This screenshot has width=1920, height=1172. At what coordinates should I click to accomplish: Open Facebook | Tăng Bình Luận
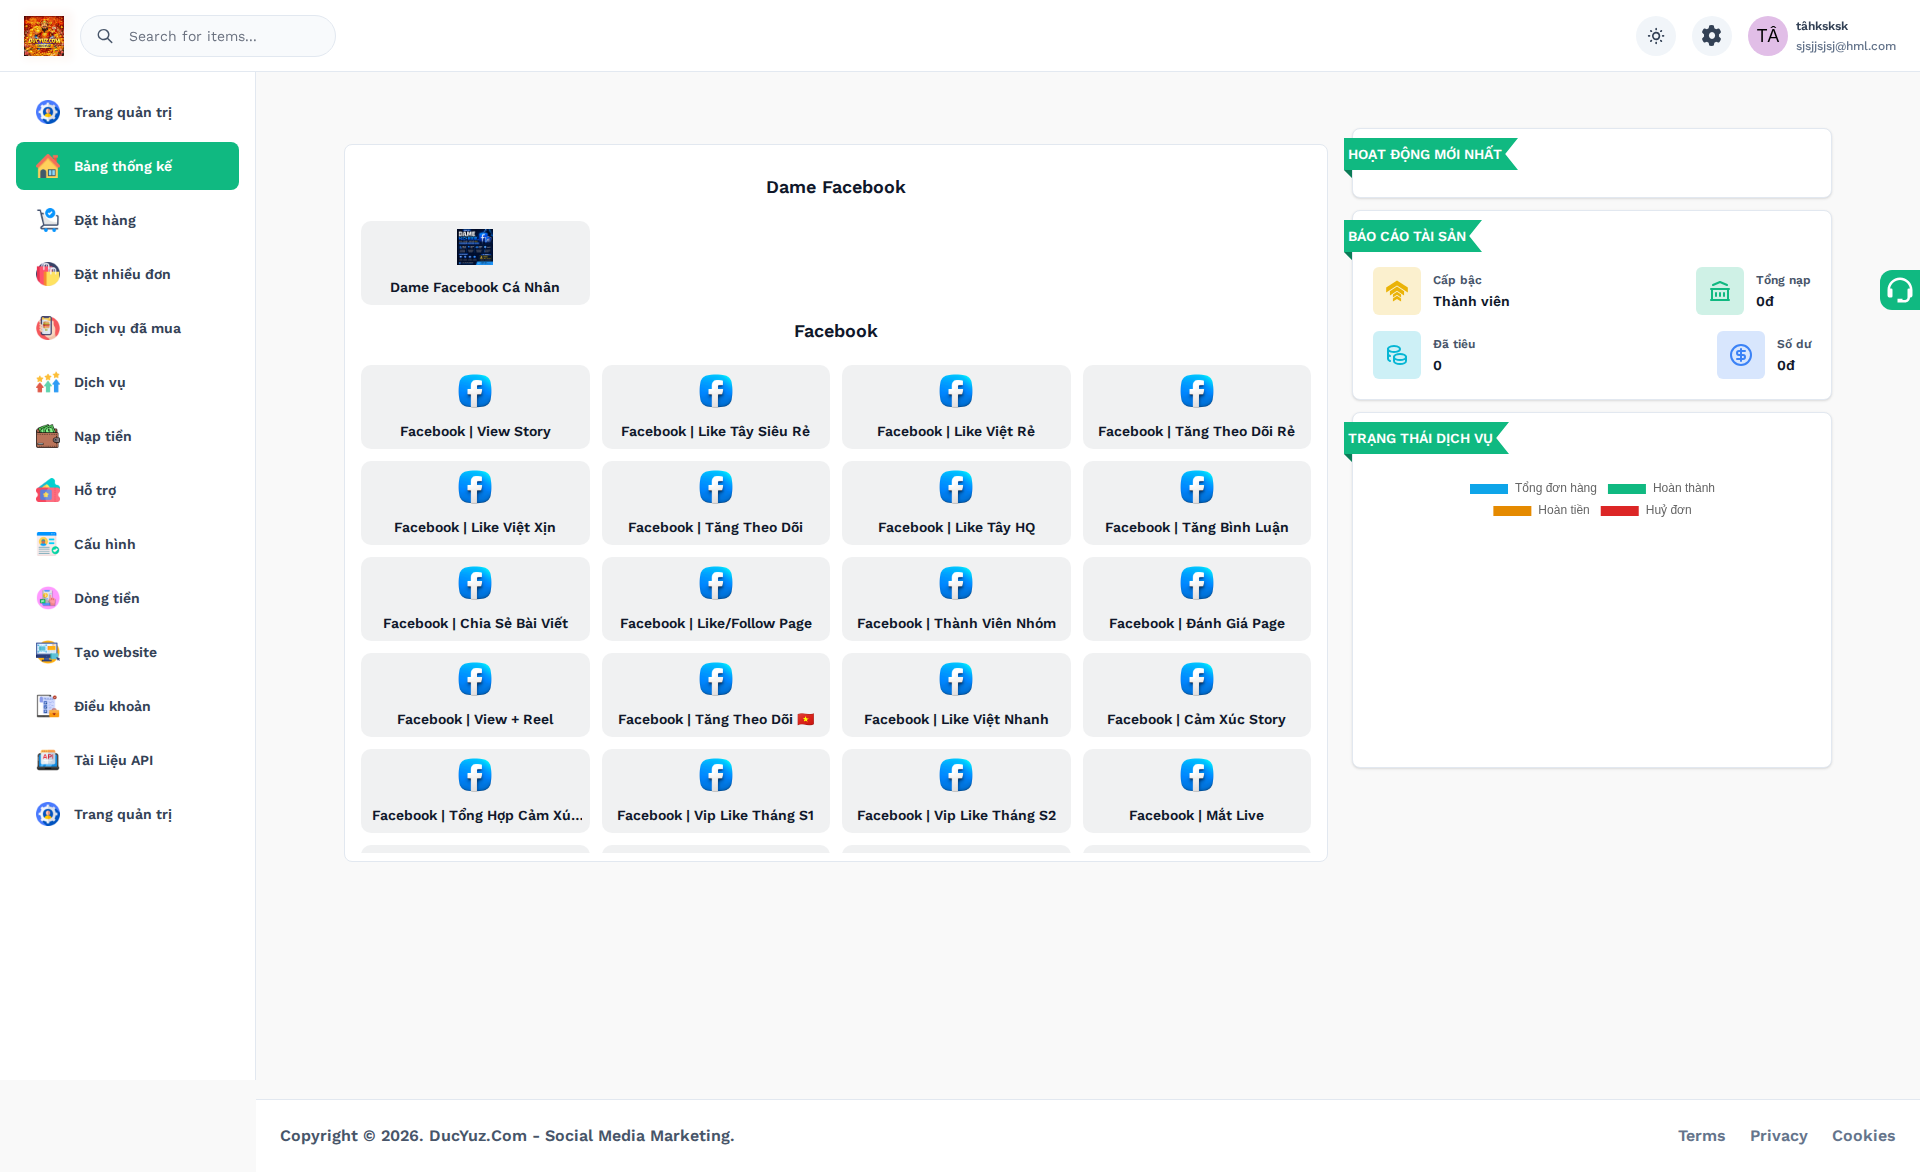[1197, 503]
